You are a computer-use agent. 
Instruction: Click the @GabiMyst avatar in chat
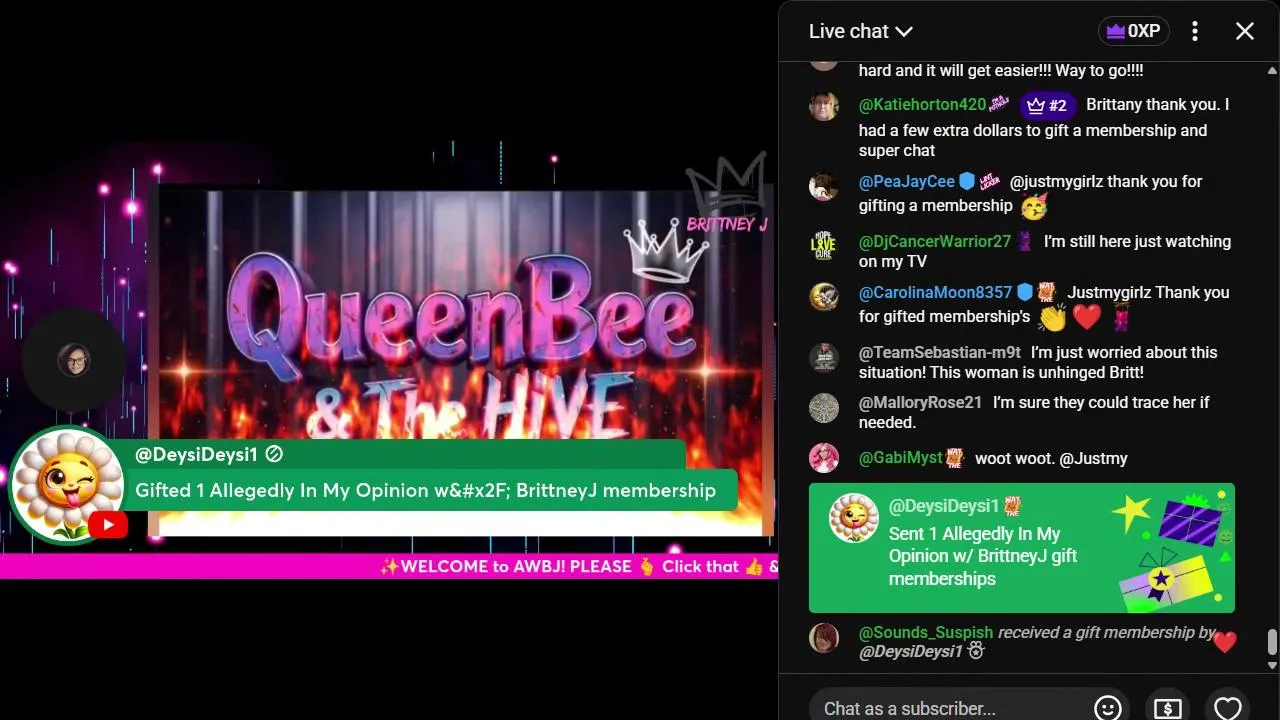[824, 458]
